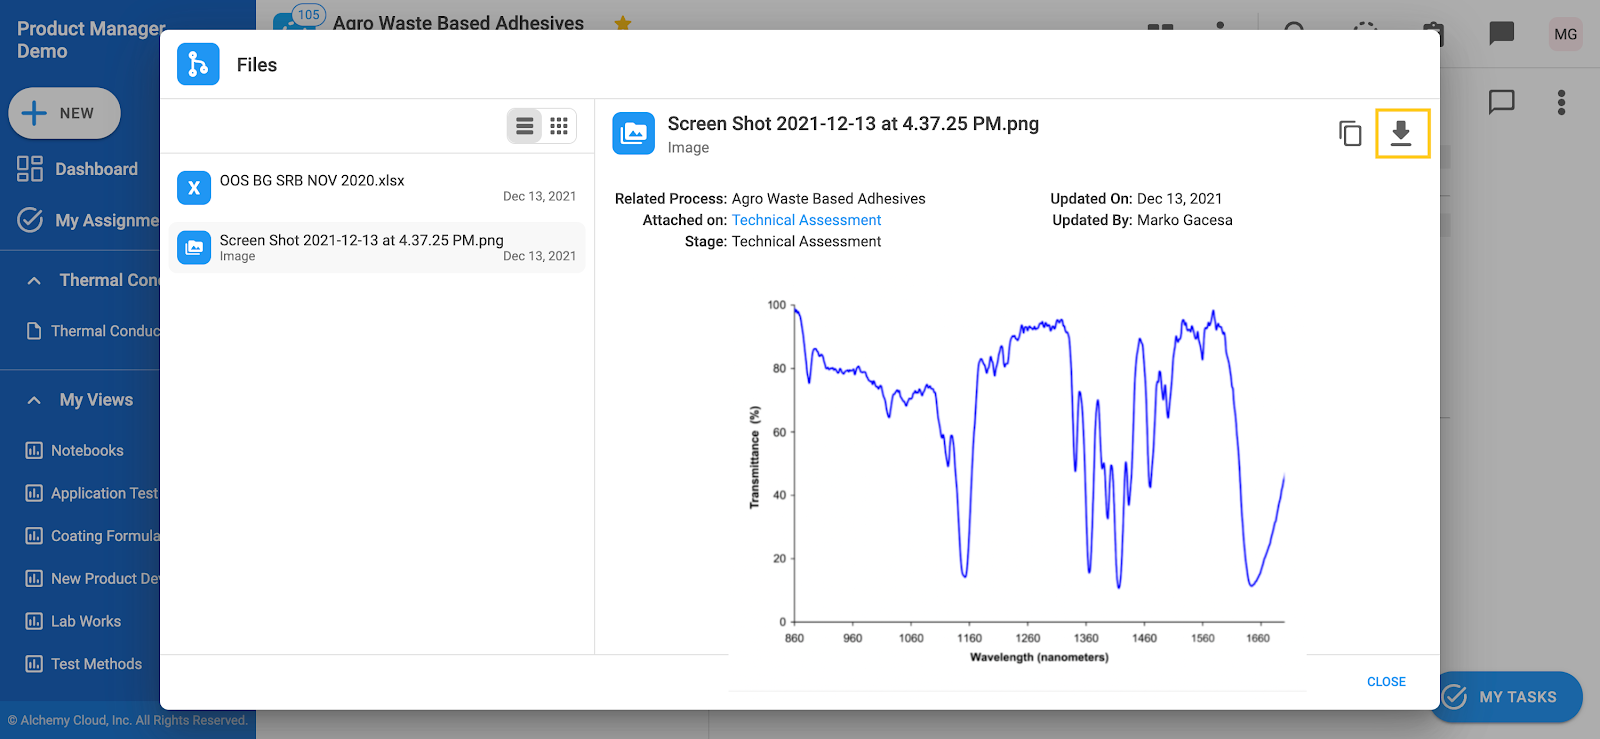This screenshot has width=1600, height=739.
Task: Collapse the My Views section
Action: pyautogui.click(x=34, y=400)
